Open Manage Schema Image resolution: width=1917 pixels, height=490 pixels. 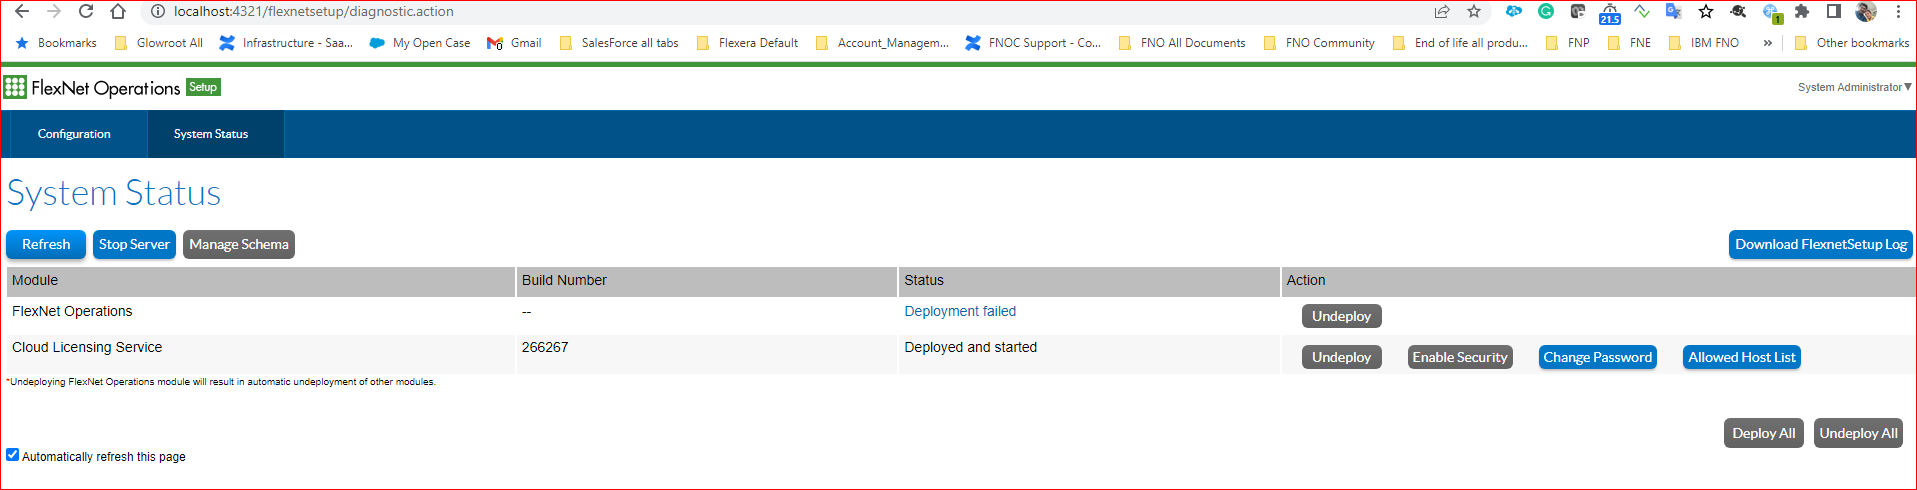[239, 245]
